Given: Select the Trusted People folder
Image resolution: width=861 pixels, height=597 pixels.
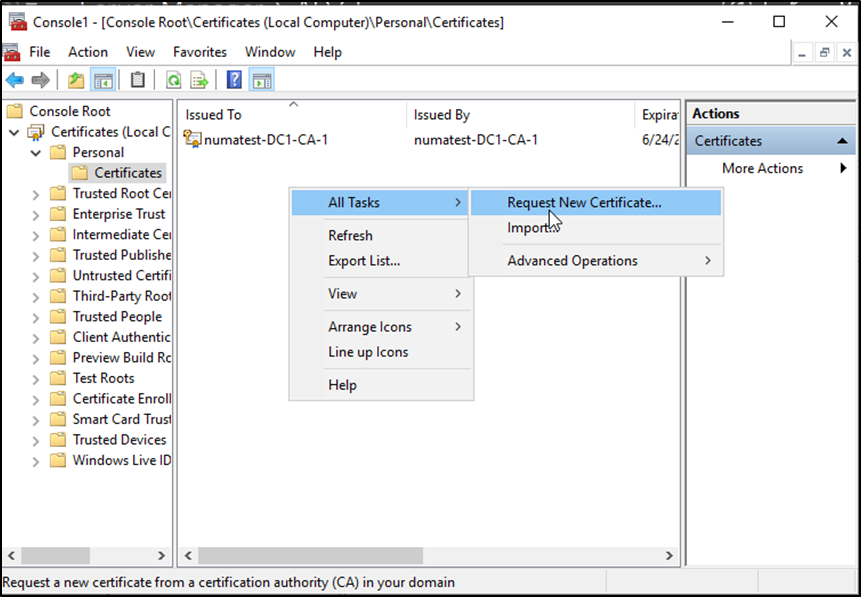Looking at the screenshot, I should pyautogui.click(x=117, y=317).
